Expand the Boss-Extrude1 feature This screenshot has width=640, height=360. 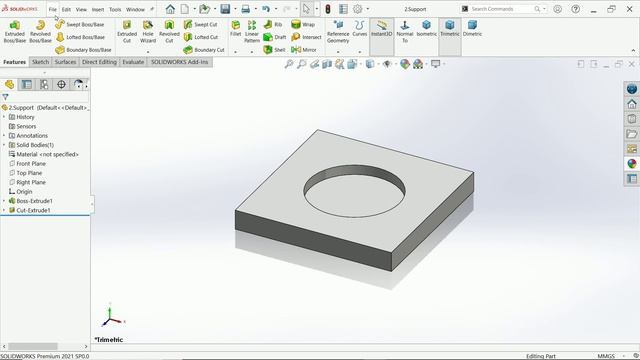(4, 201)
